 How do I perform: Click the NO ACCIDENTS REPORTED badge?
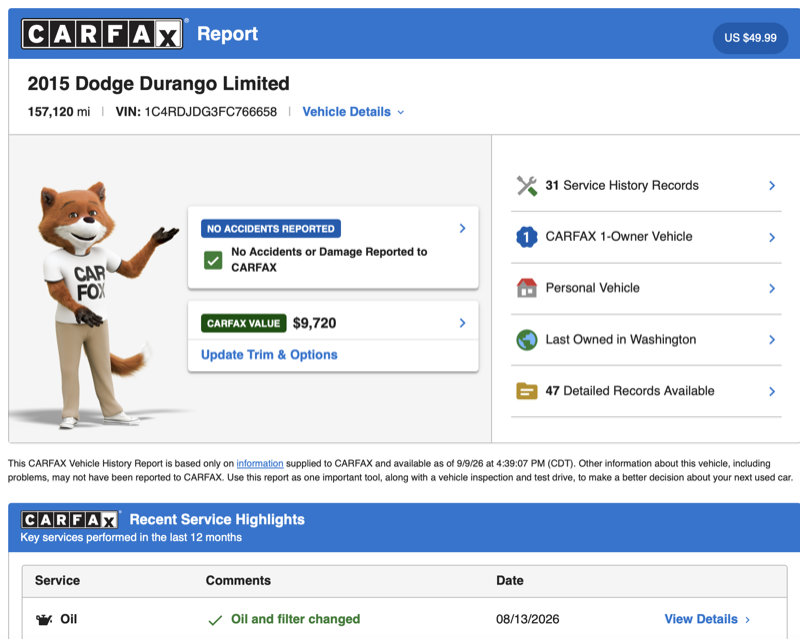[x=271, y=229]
